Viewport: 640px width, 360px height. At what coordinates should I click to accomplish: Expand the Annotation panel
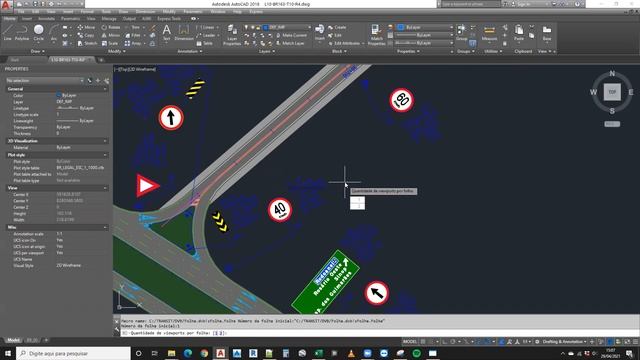tap(190, 51)
